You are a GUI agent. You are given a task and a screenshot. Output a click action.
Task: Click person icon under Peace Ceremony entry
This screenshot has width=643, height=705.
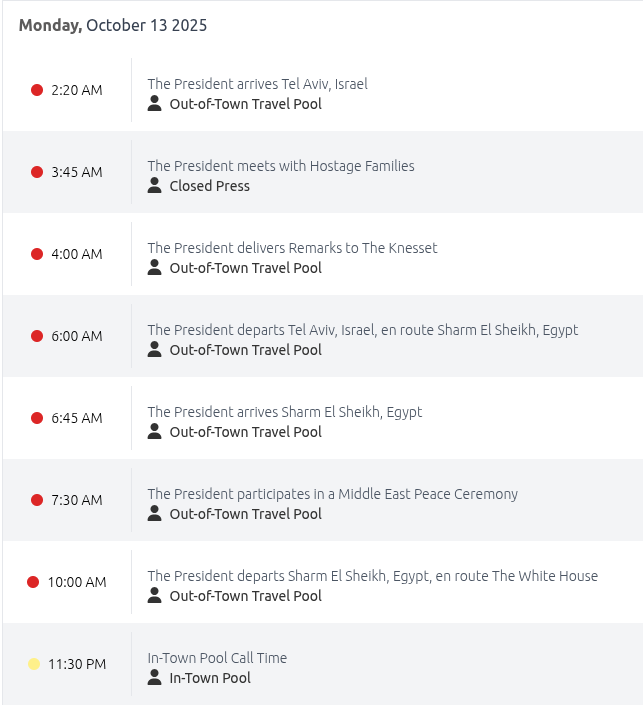click(x=155, y=513)
